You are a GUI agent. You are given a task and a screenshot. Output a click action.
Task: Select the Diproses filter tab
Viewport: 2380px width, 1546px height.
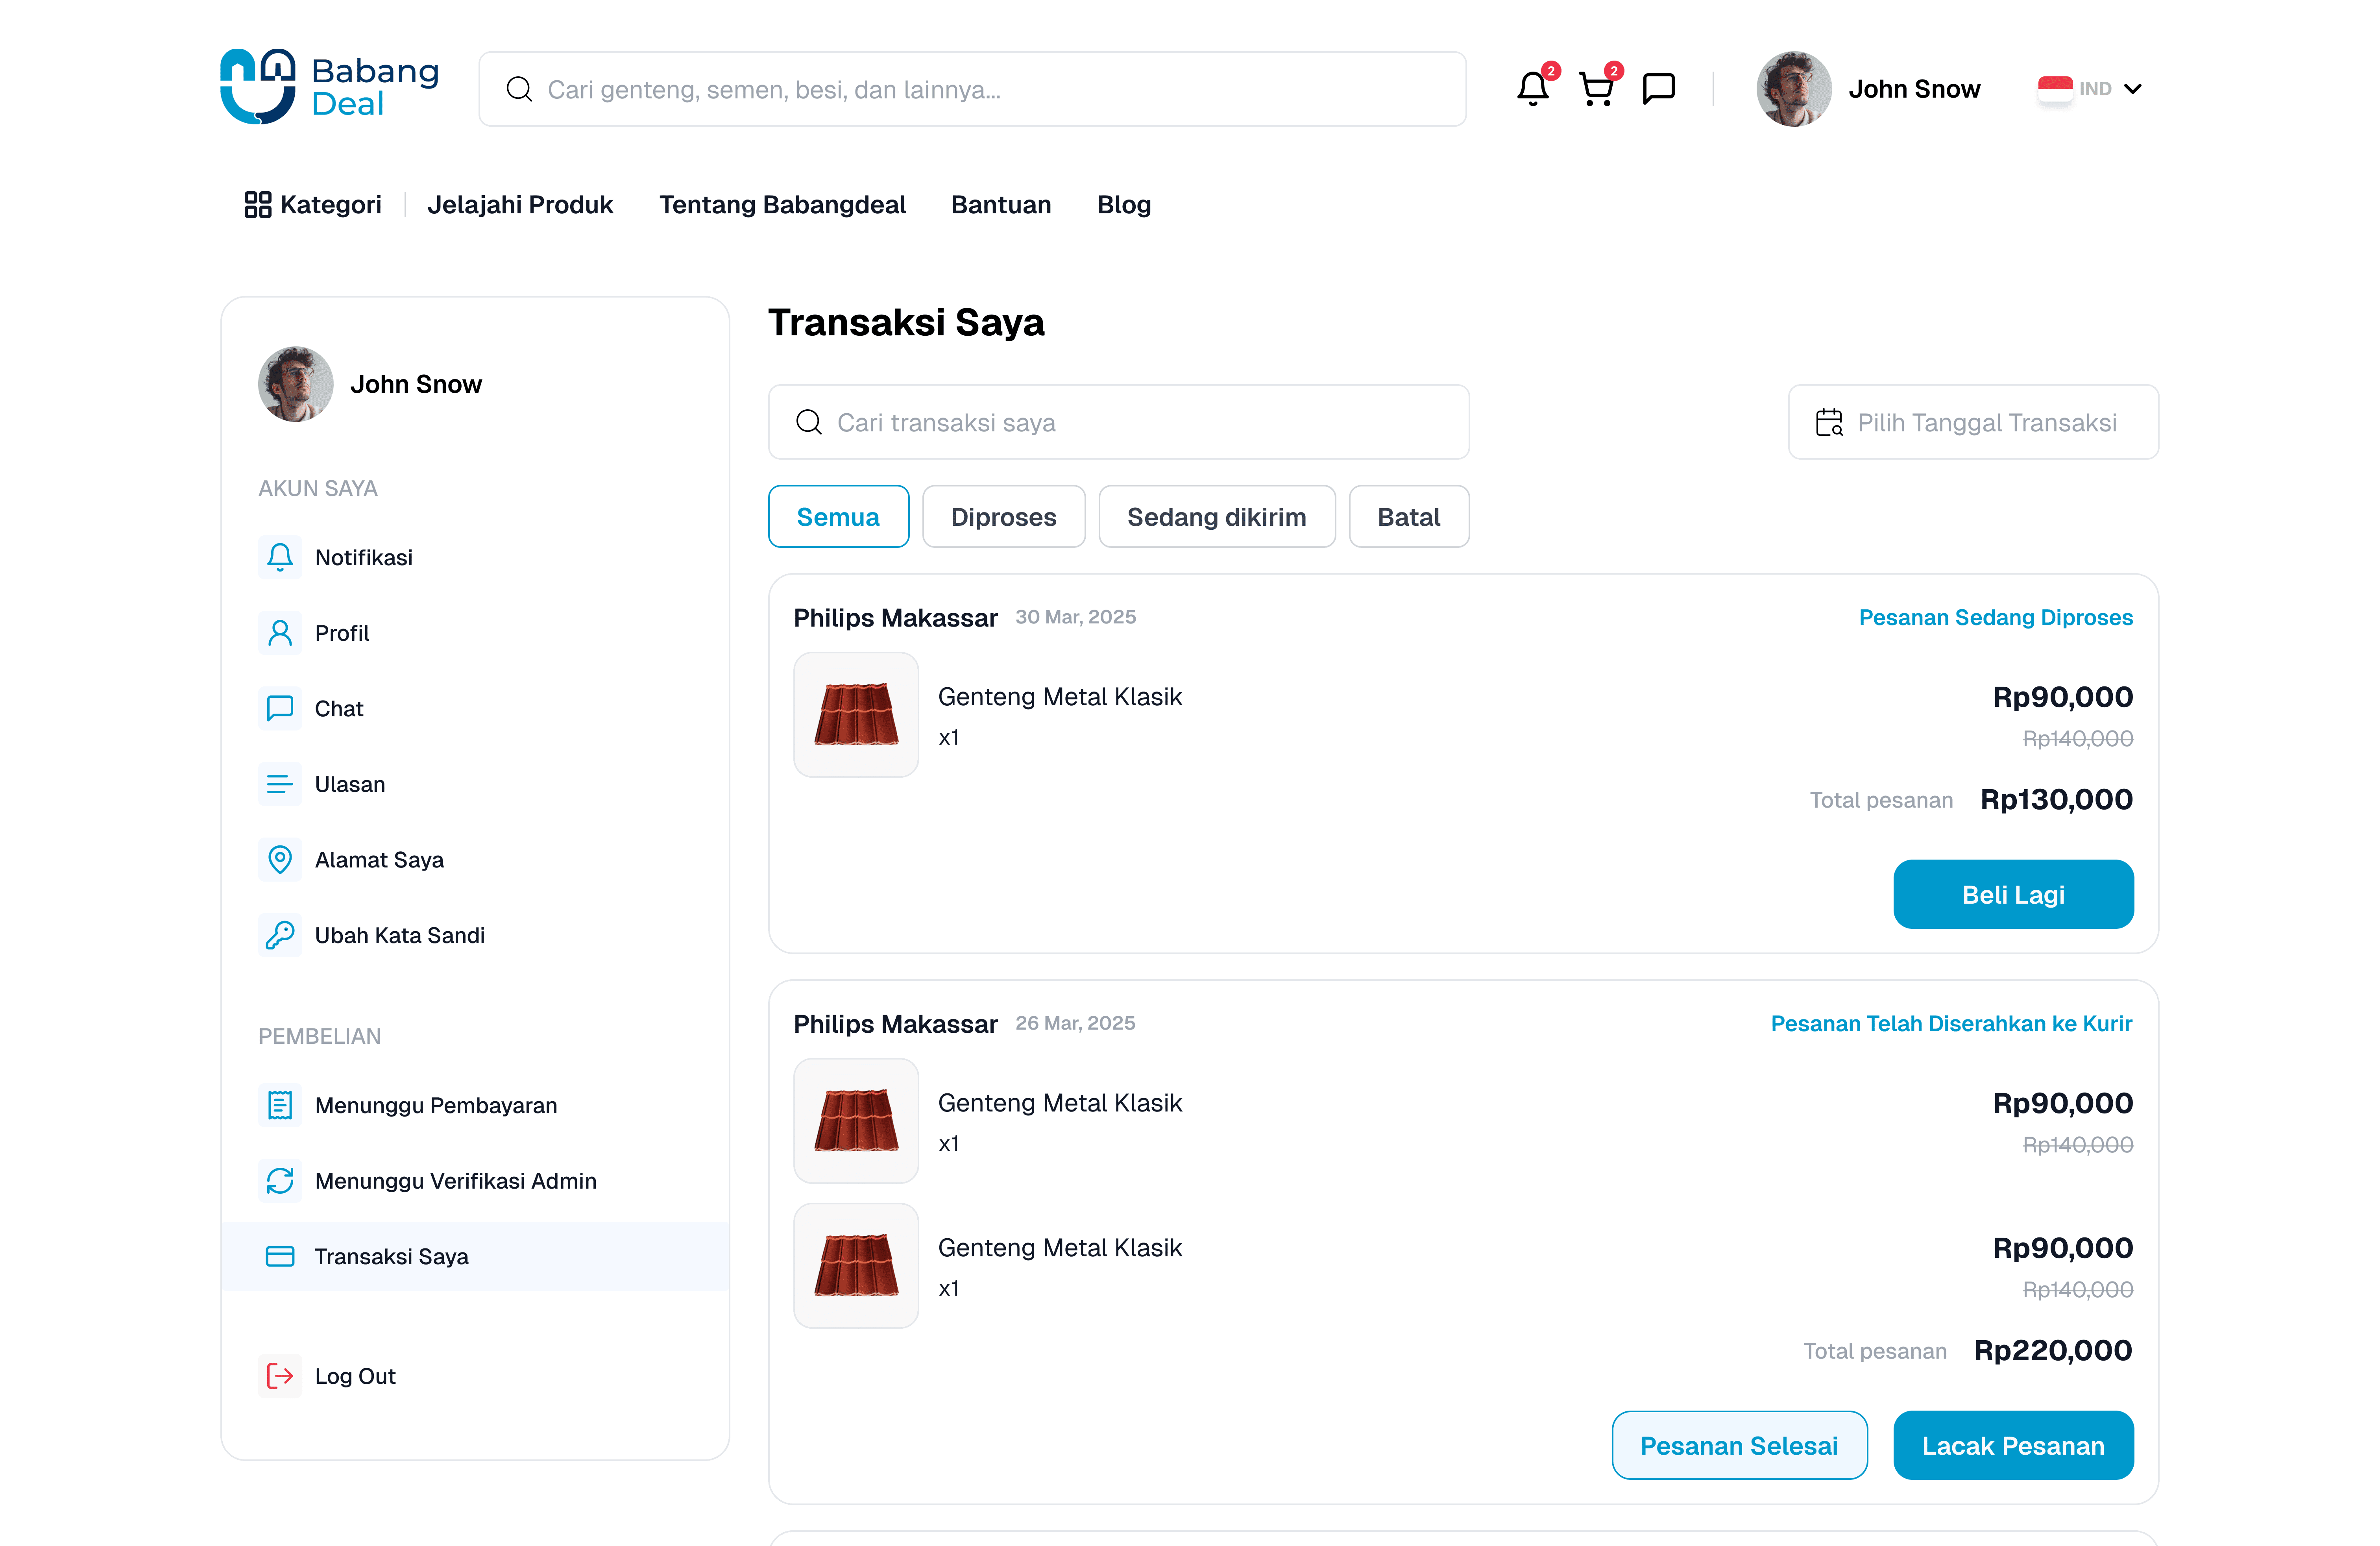pyautogui.click(x=1003, y=517)
